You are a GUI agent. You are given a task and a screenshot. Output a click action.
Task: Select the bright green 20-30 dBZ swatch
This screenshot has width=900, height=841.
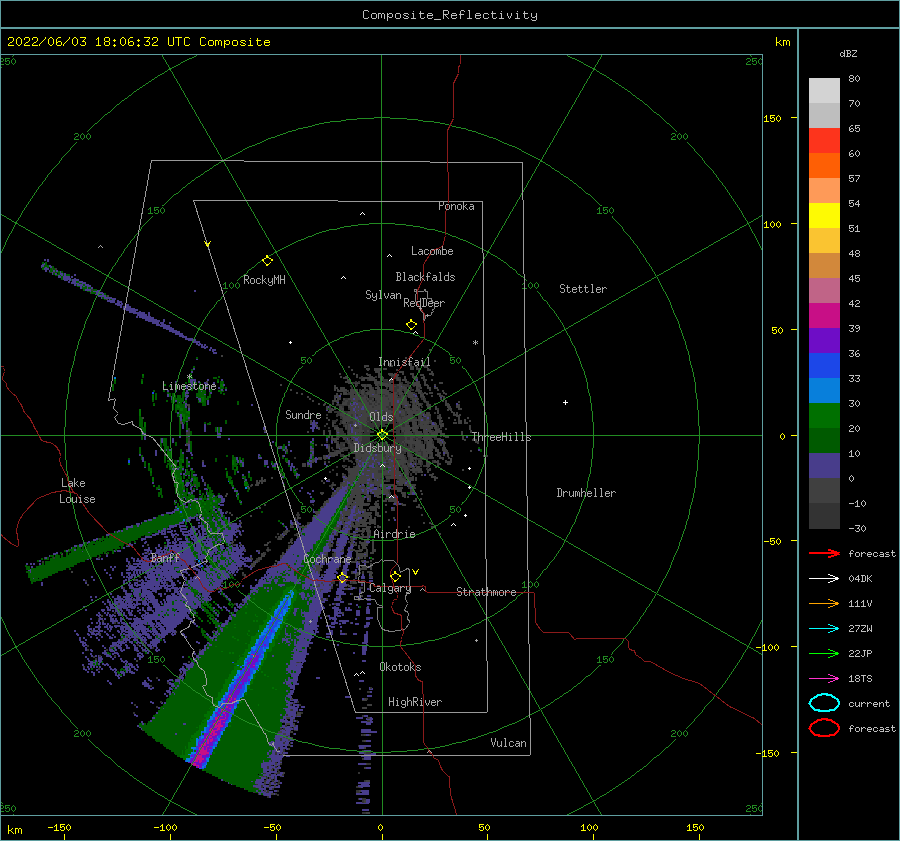pyautogui.click(x=824, y=415)
